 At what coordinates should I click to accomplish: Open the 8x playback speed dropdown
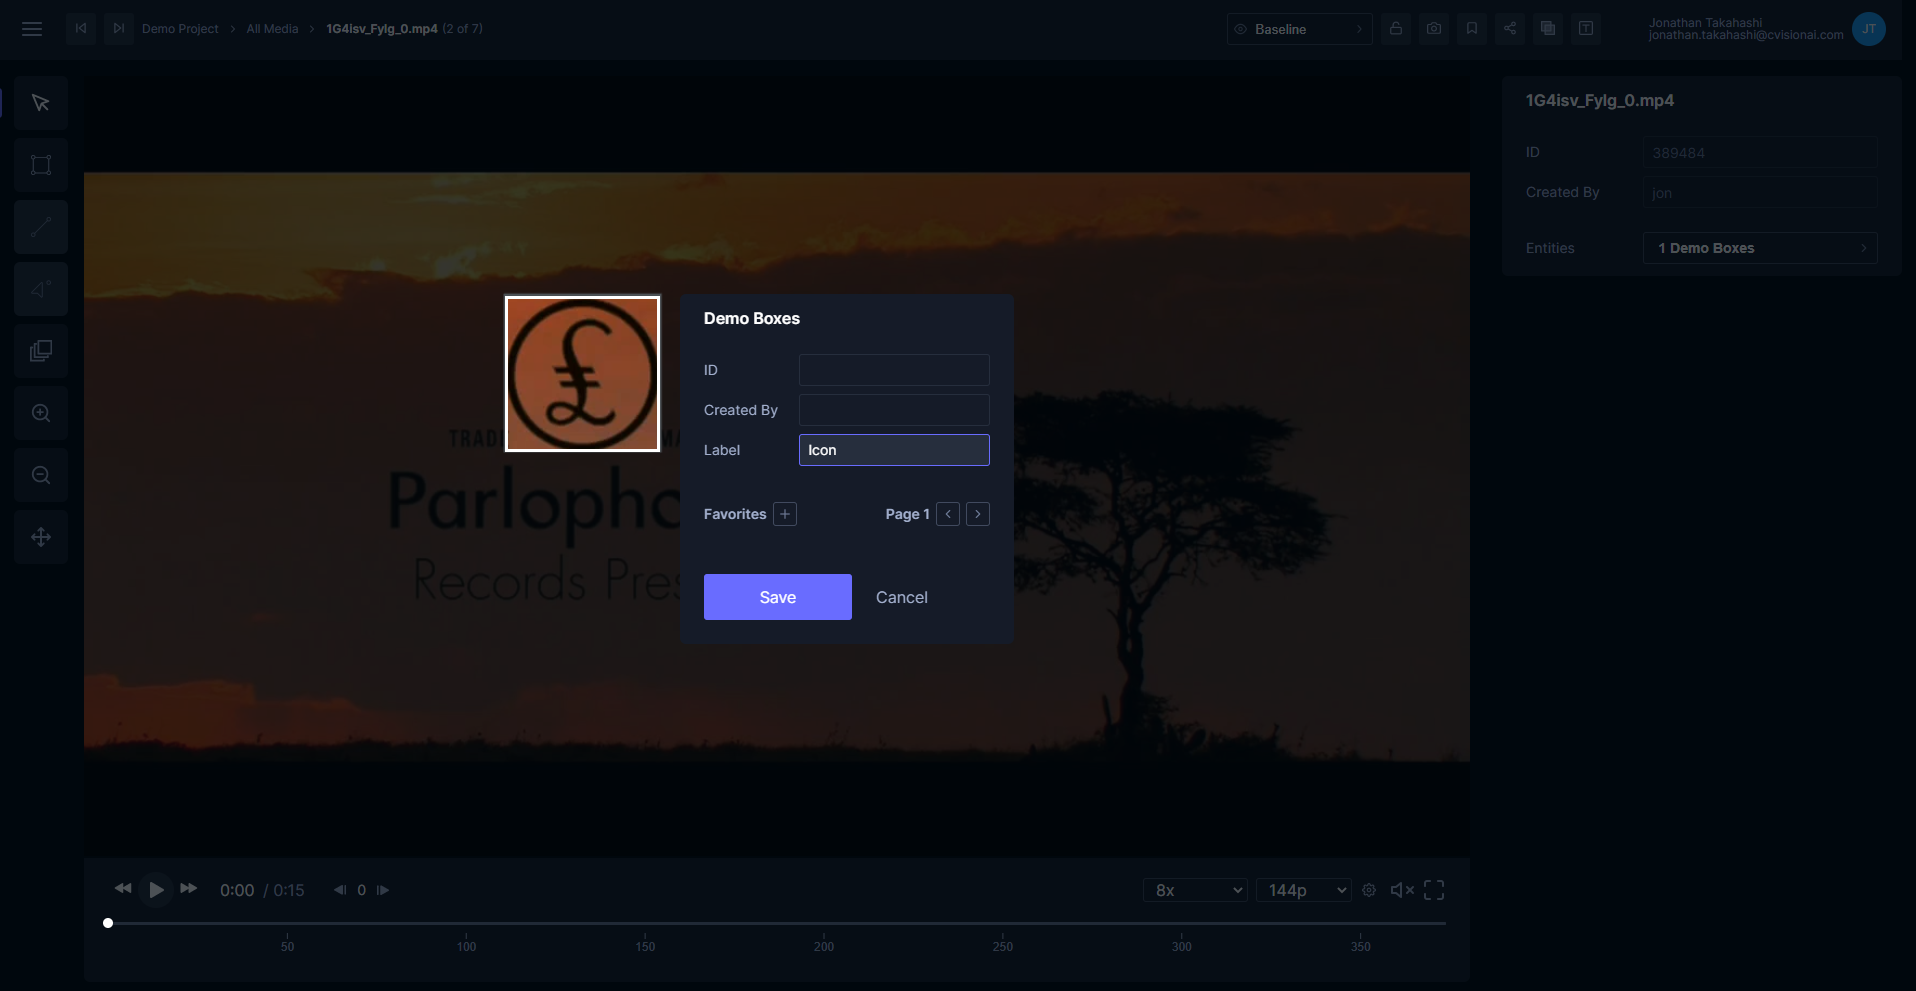[1195, 890]
